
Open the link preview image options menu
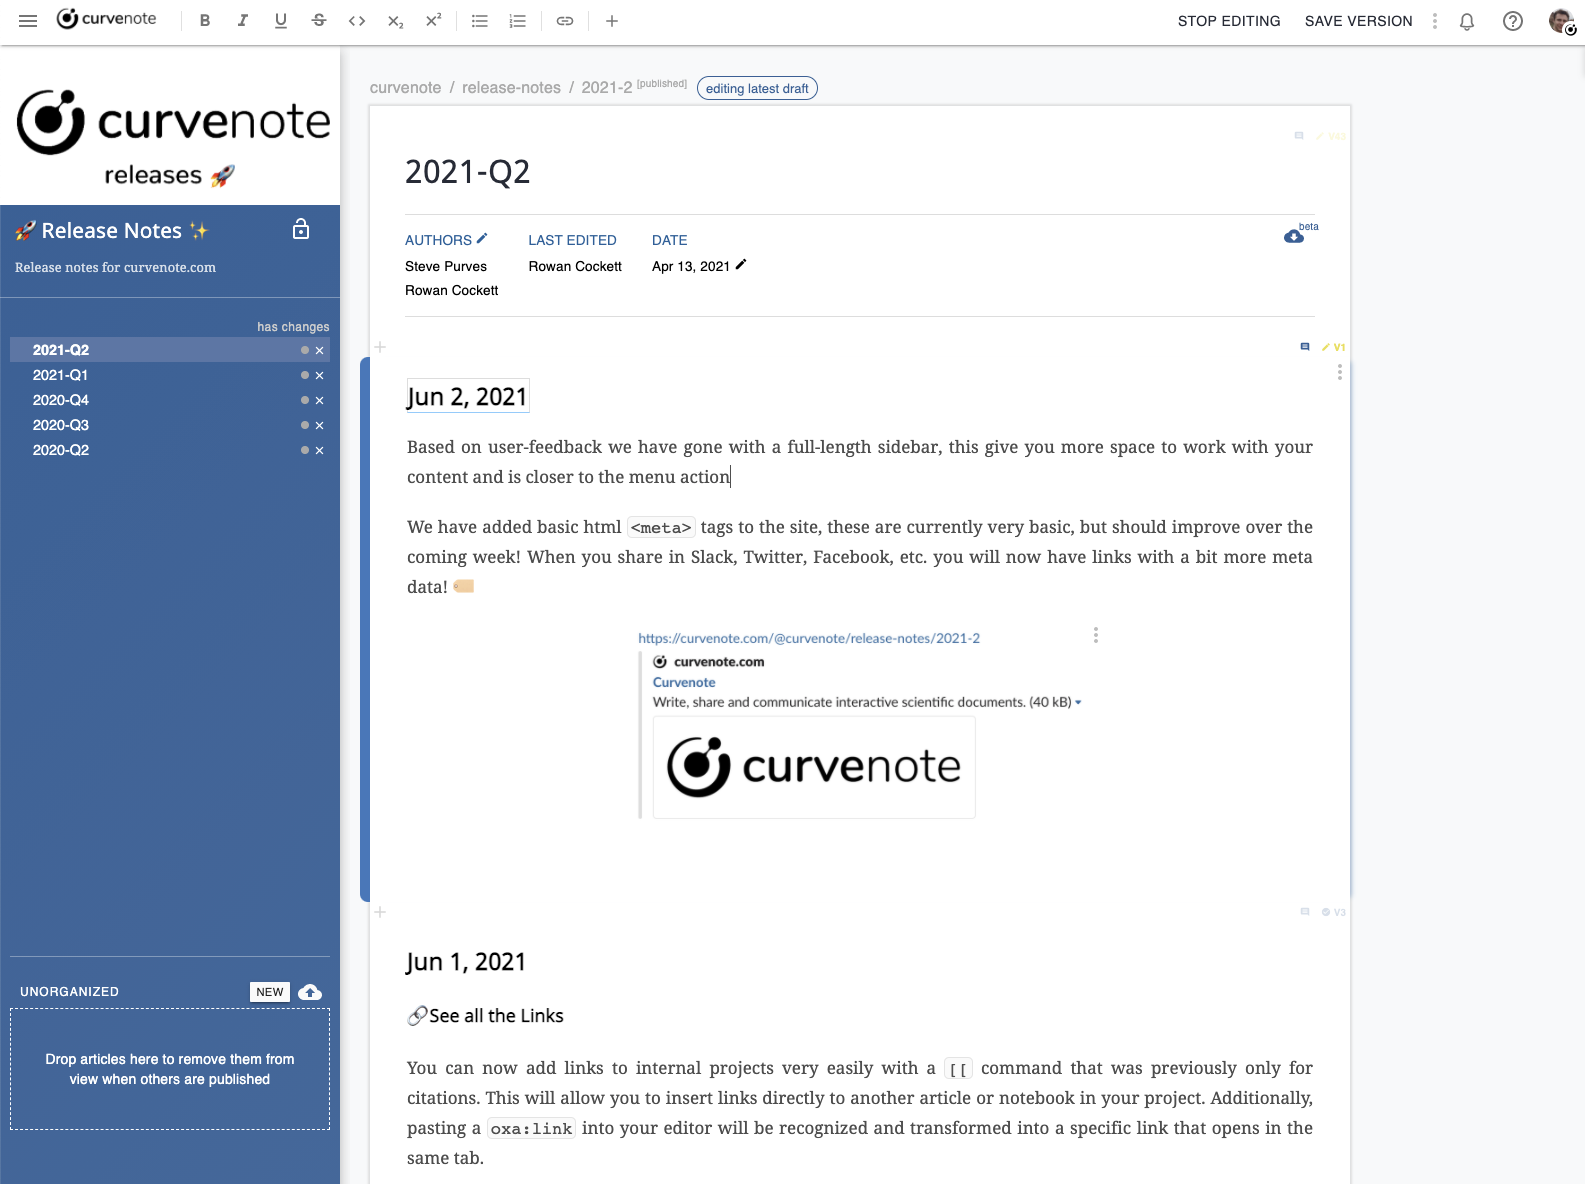pos(1096,635)
